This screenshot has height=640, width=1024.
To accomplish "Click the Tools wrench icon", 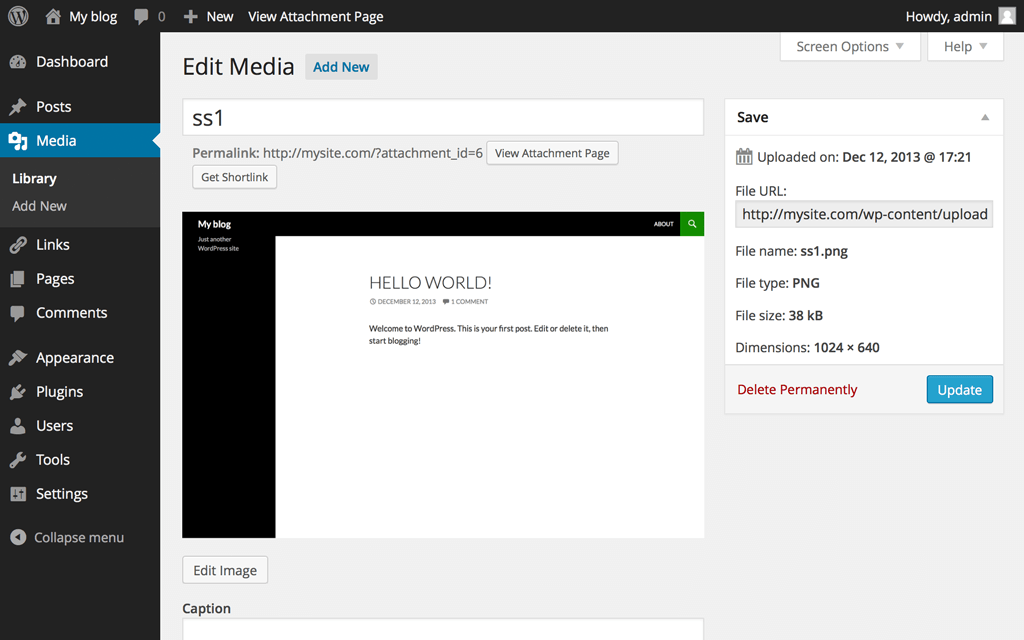I will click(x=18, y=460).
